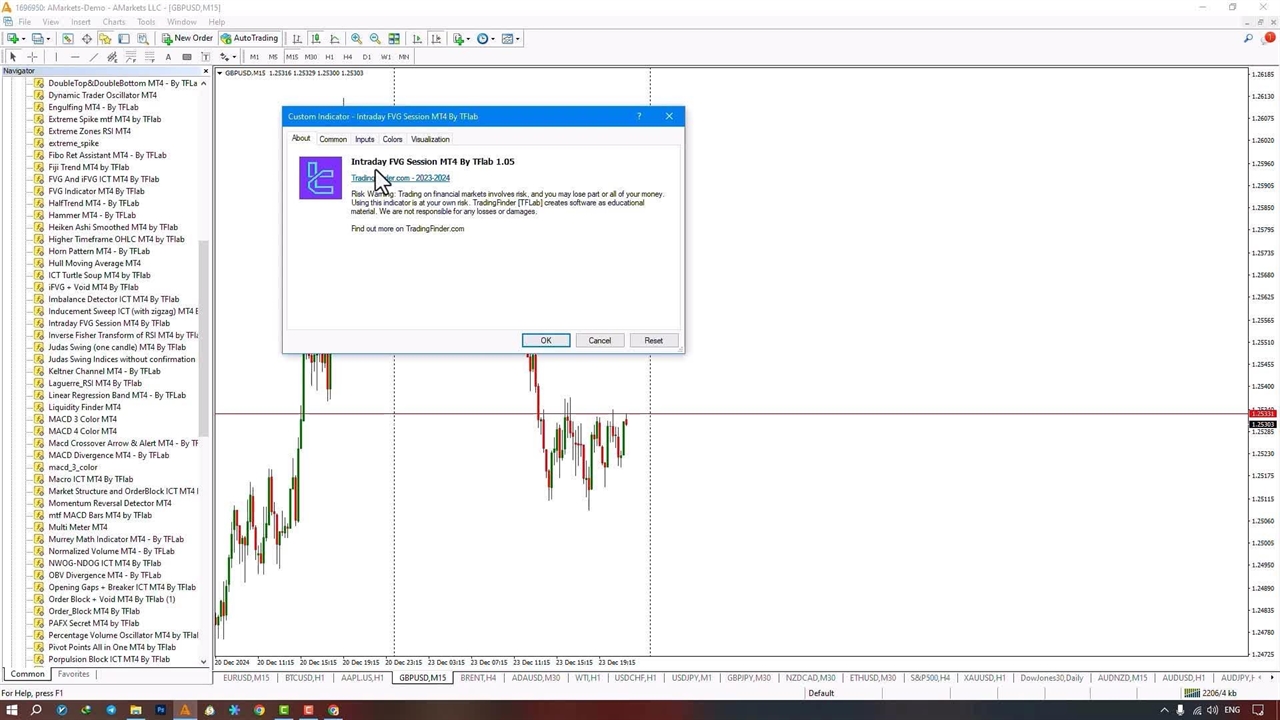Click the tile windows icon
This screenshot has width=1280, height=720.
coord(394,39)
